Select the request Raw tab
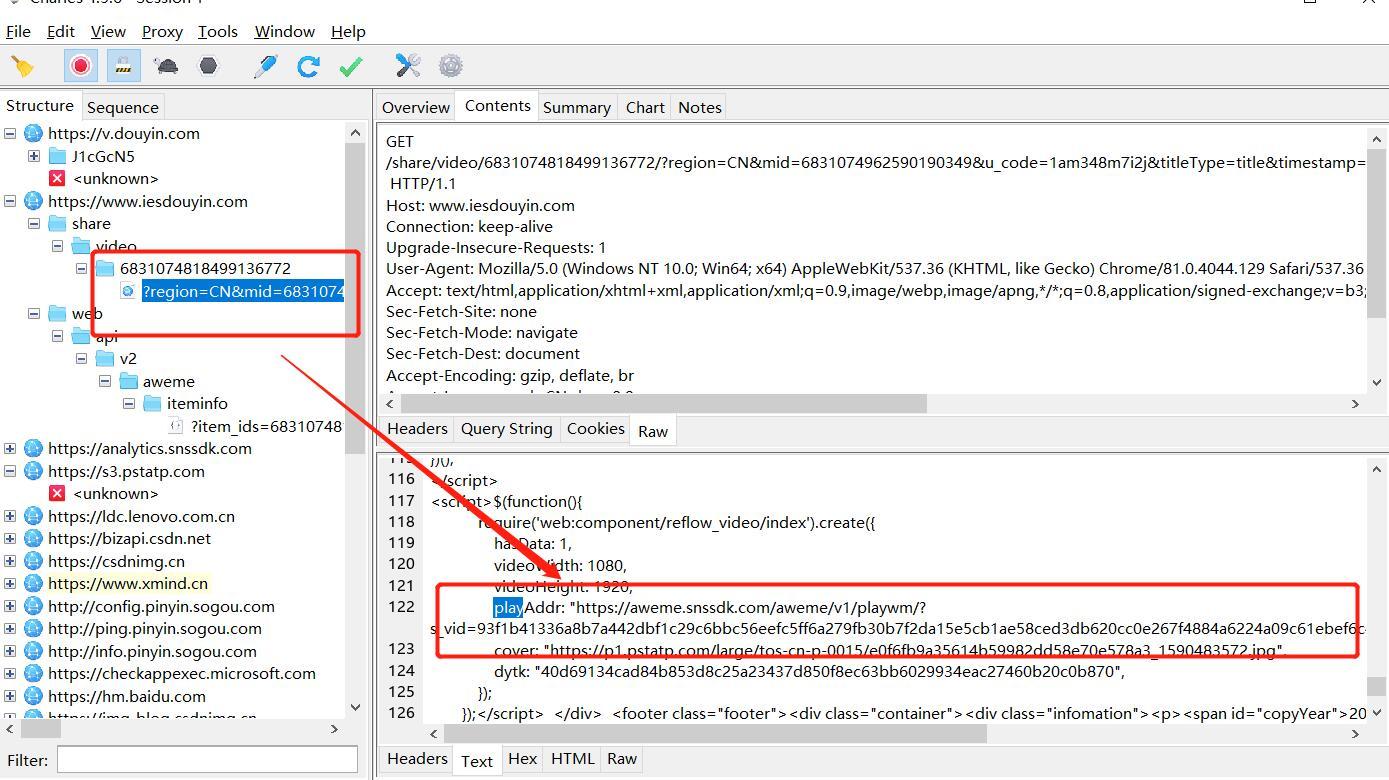 pyautogui.click(x=653, y=431)
